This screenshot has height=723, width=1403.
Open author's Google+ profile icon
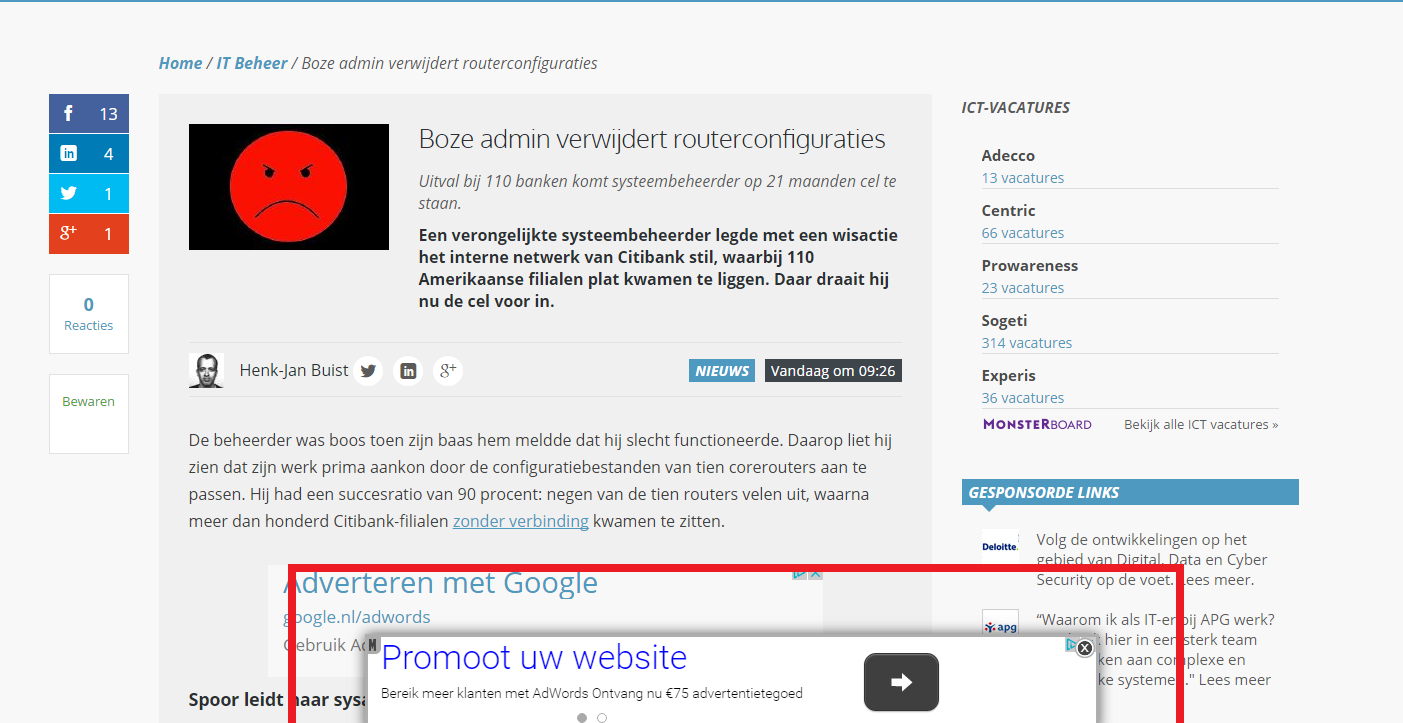point(448,371)
